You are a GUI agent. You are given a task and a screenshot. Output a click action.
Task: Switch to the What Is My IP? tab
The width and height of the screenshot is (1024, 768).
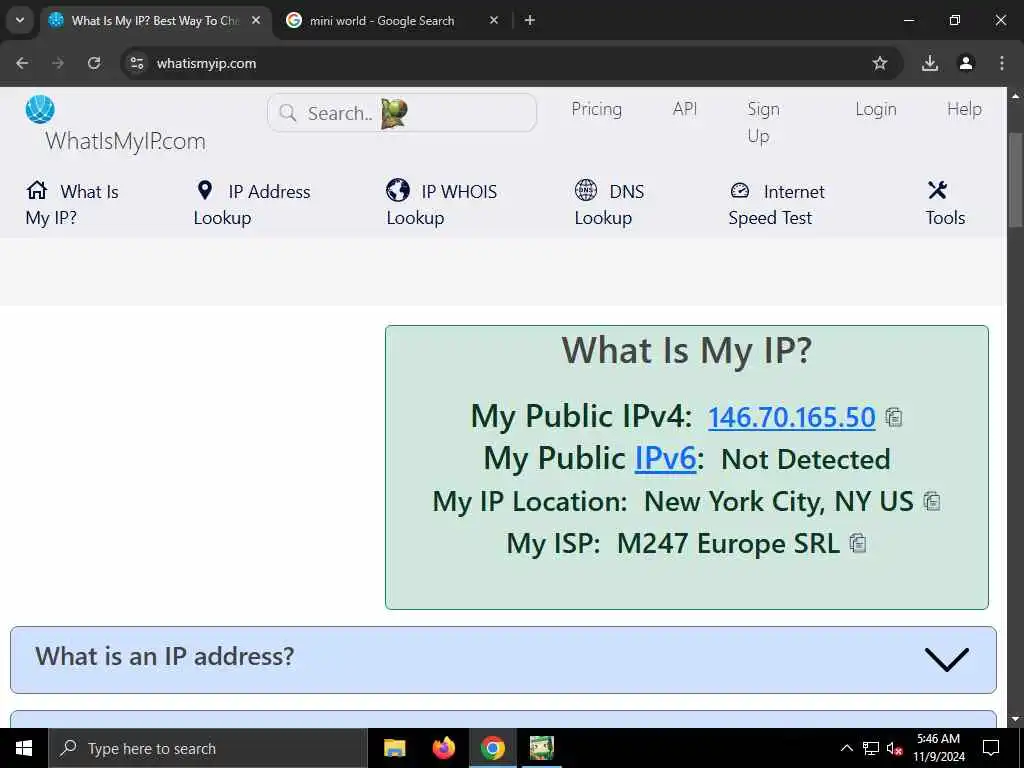coord(154,20)
